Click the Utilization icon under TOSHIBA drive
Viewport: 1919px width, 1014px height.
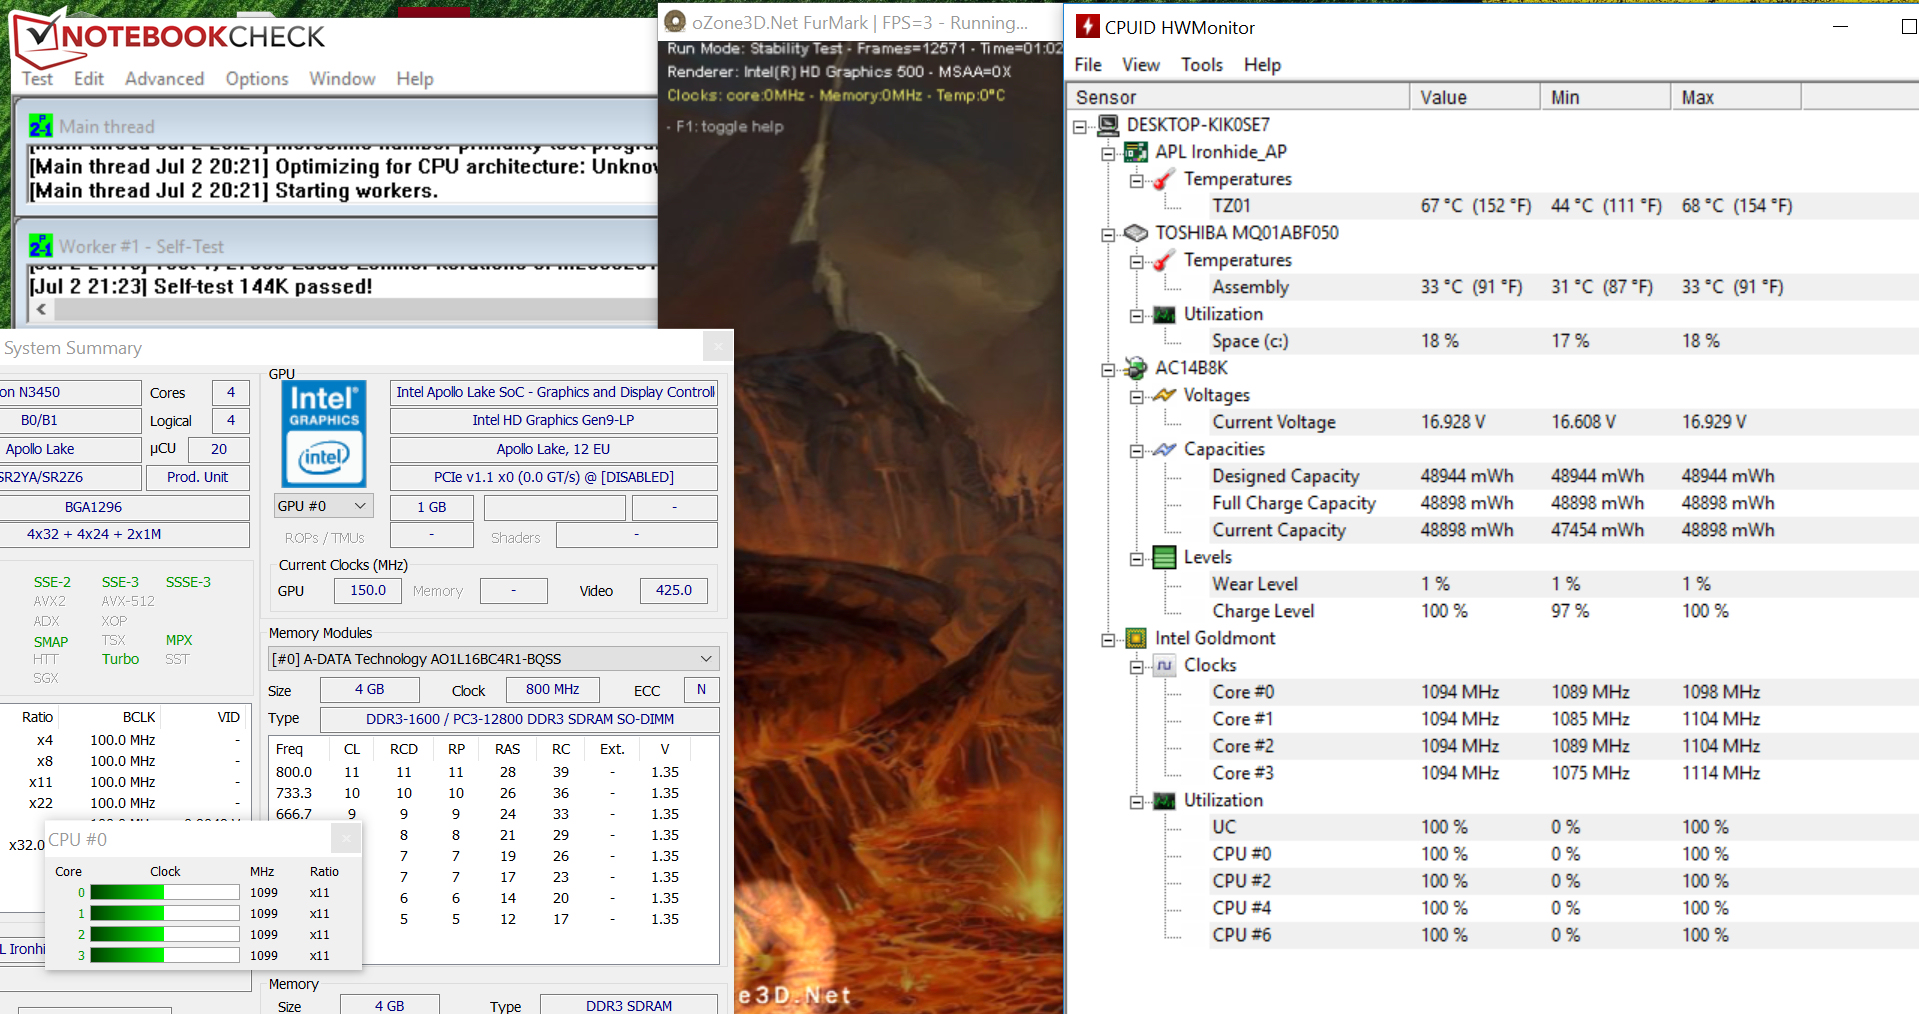1164,314
